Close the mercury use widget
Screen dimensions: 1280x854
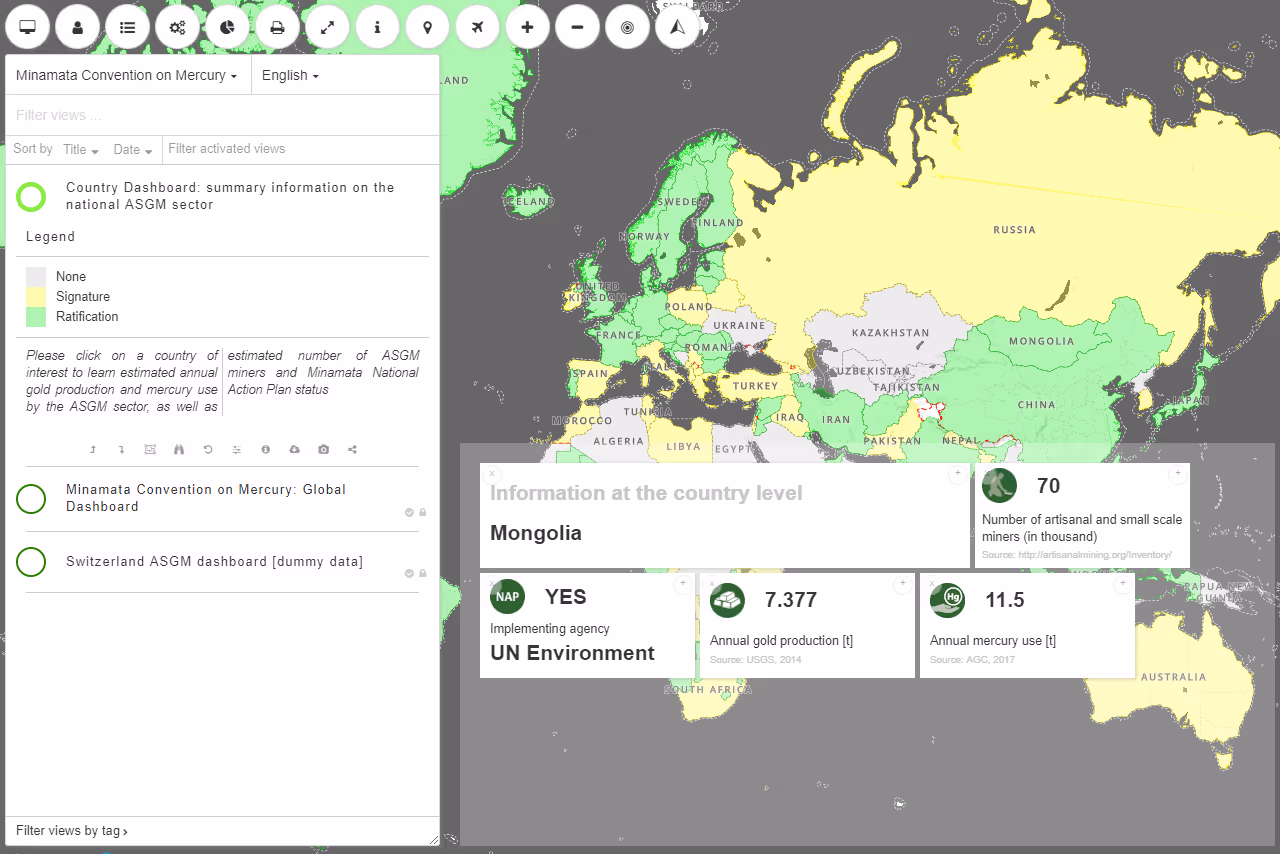coord(932,584)
